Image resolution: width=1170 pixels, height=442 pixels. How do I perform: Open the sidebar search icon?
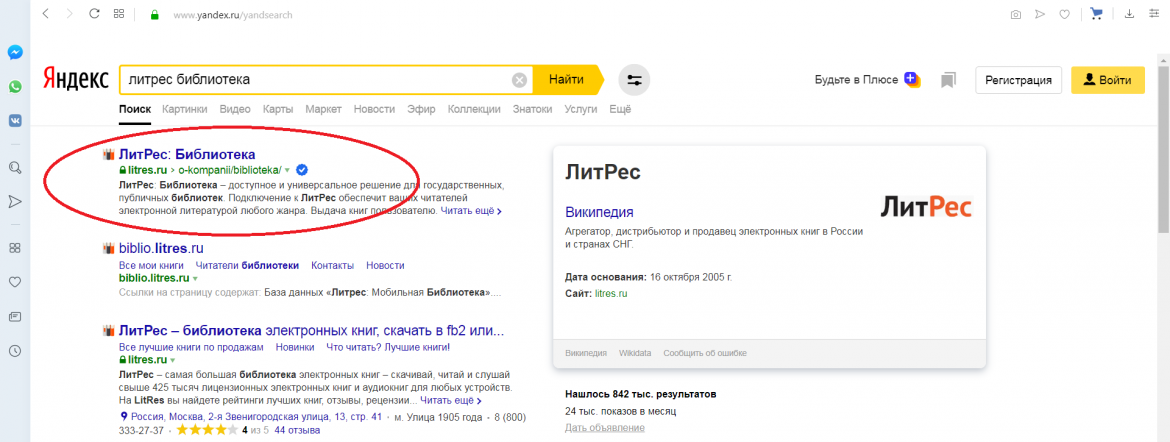coord(15,167)
